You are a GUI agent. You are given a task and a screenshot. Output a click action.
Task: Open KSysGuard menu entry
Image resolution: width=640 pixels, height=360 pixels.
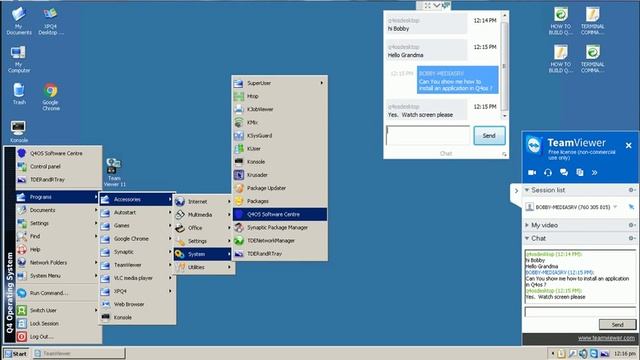tap(280, 136)
